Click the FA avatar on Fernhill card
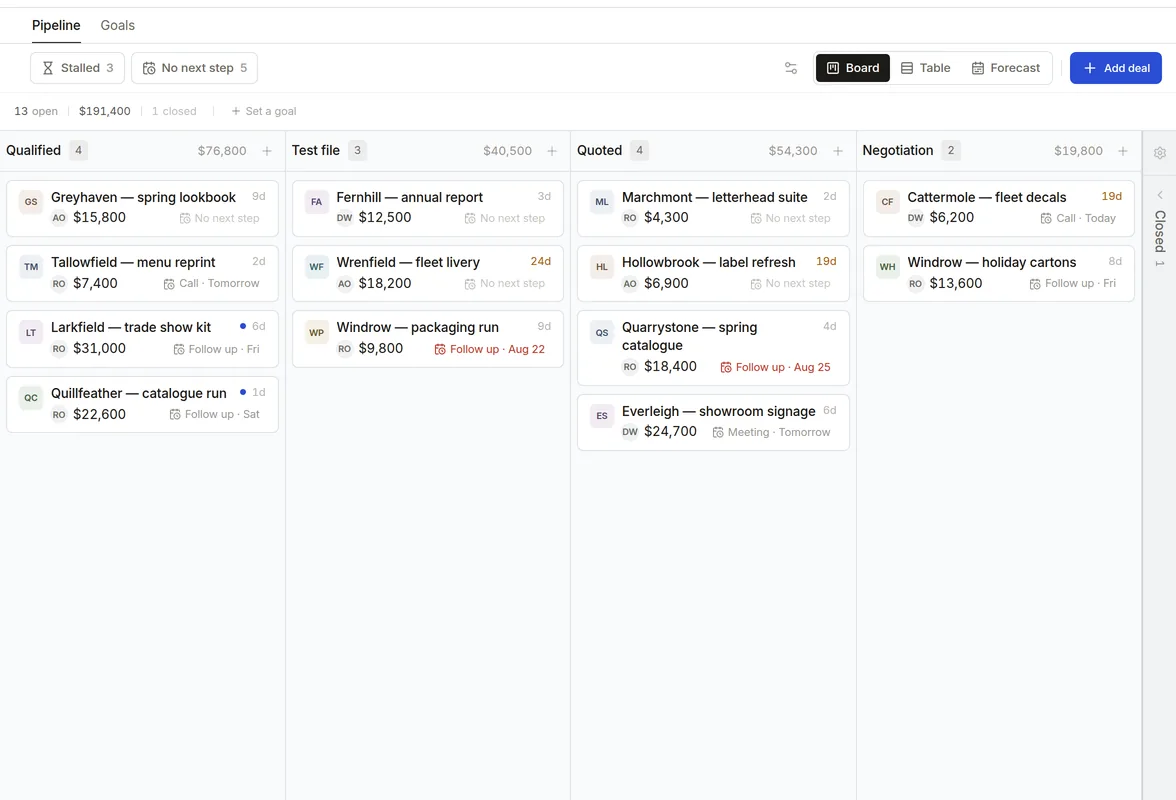 [316, 202]
